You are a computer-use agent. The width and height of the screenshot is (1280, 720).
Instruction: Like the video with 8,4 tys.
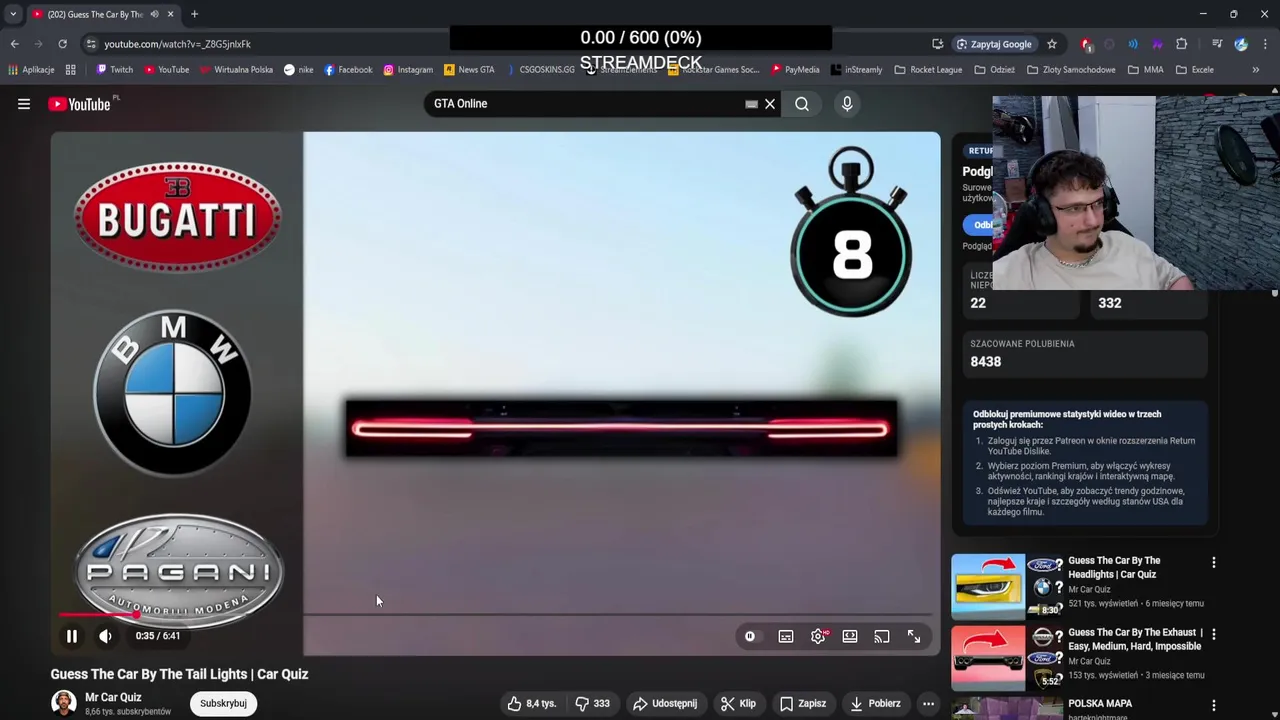[531, 703]
